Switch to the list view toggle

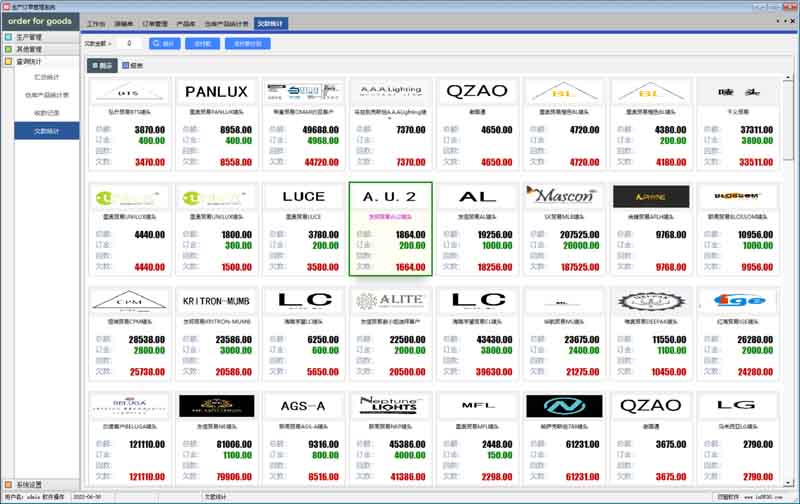pos(133,65)
